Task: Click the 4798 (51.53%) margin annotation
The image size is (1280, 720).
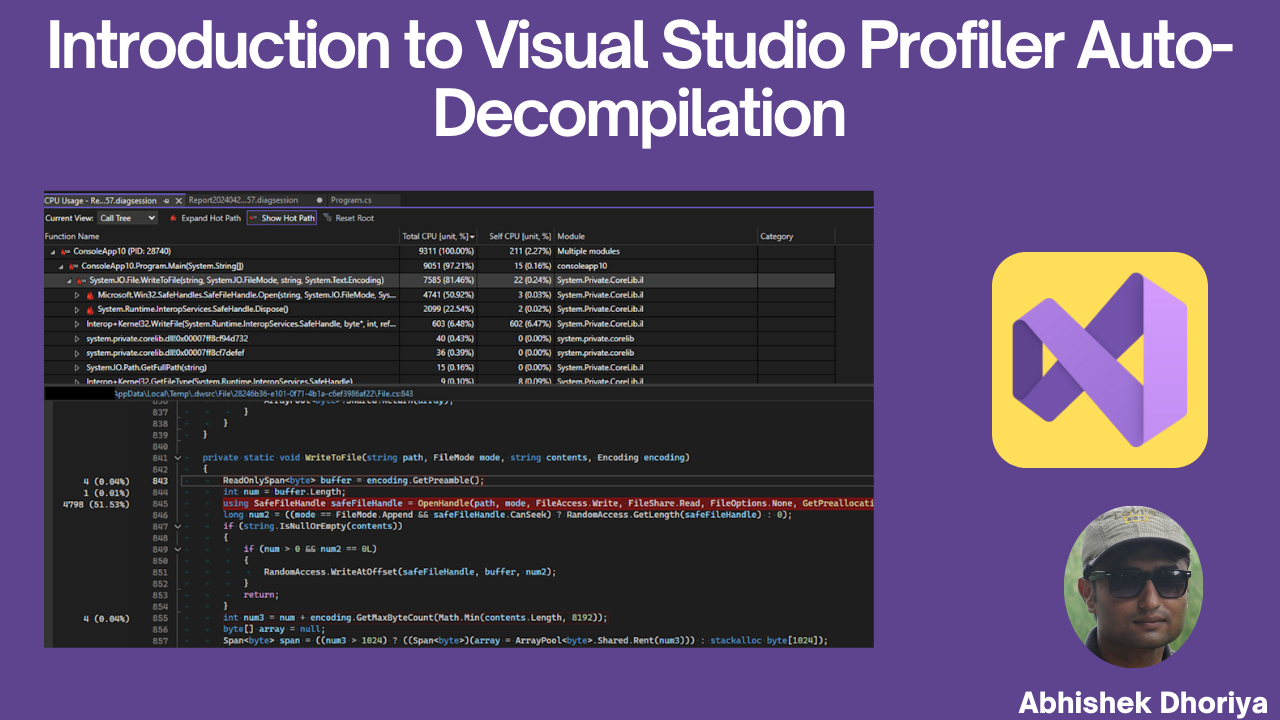Action: coord(95,504)
